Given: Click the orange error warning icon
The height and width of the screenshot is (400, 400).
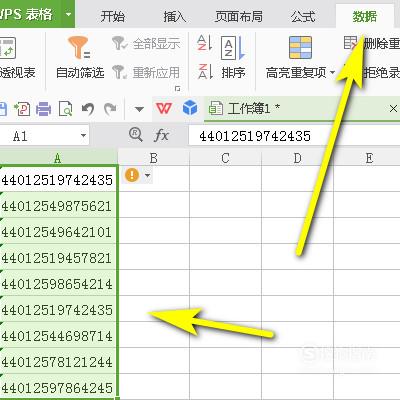Looking at the screenshot, I should tap(132, 175).
